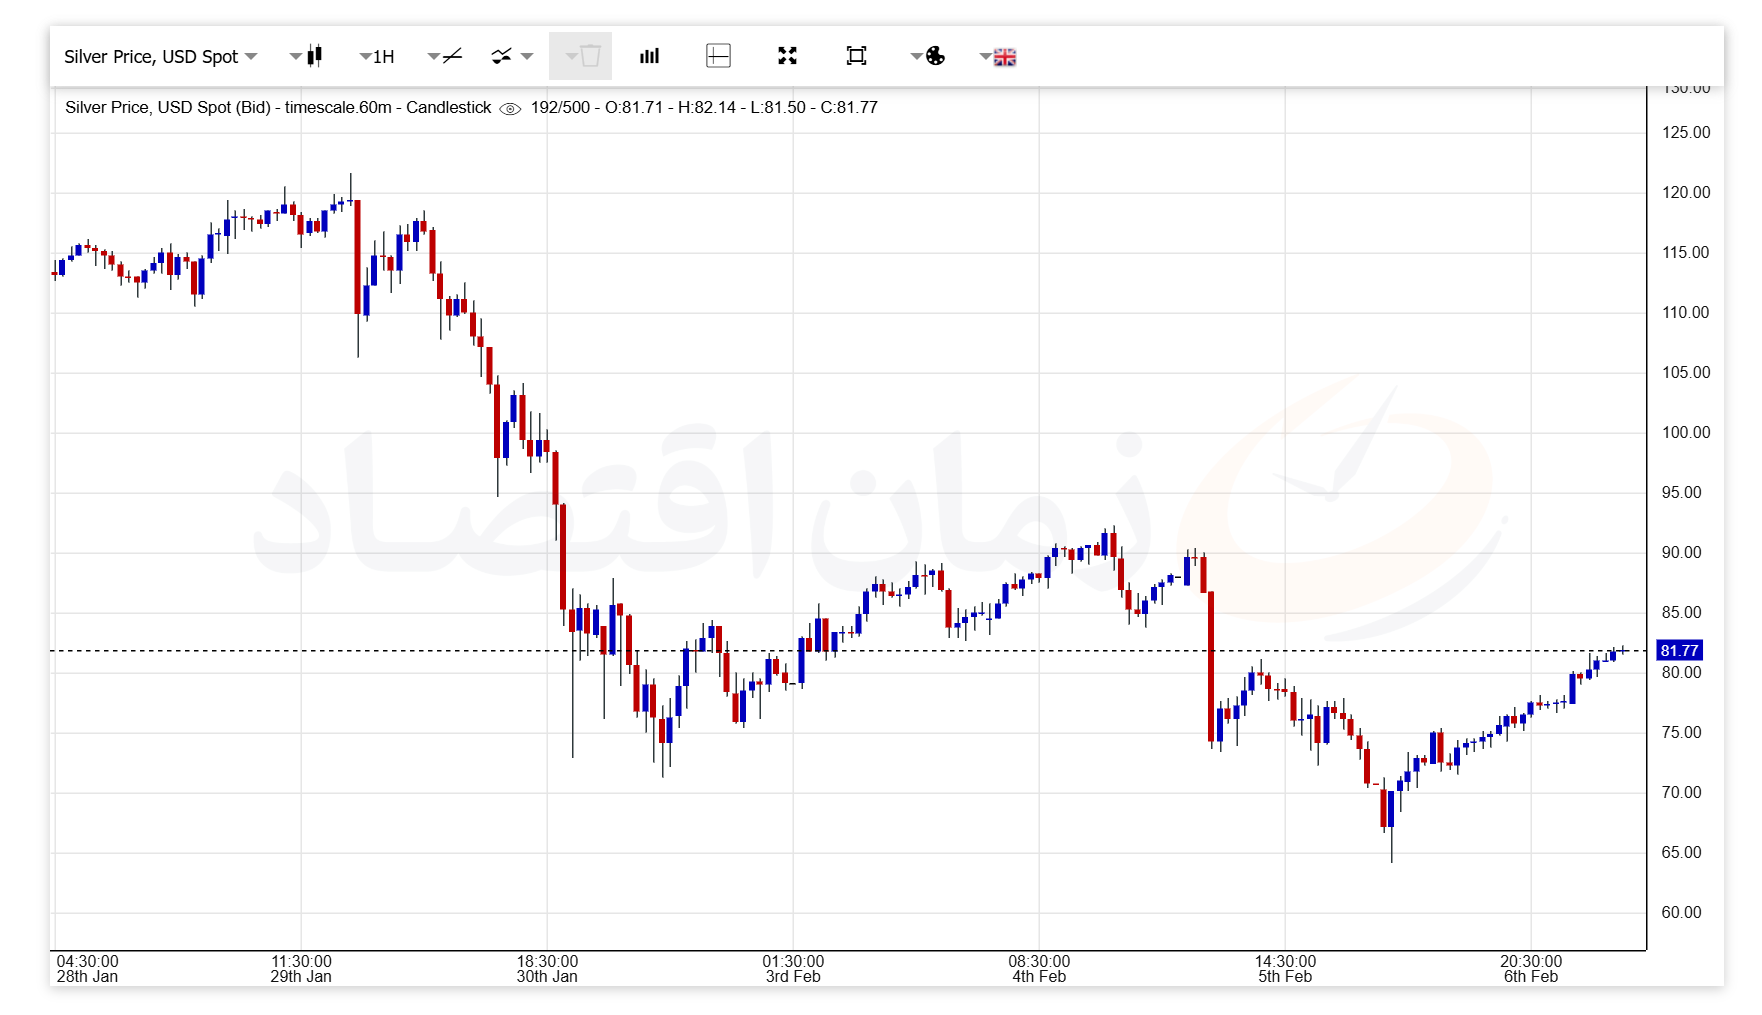This screenshot has height=1015, width=1762.
Task: Click the blue 81.77 current price label
Action: tap(1679, 651)
